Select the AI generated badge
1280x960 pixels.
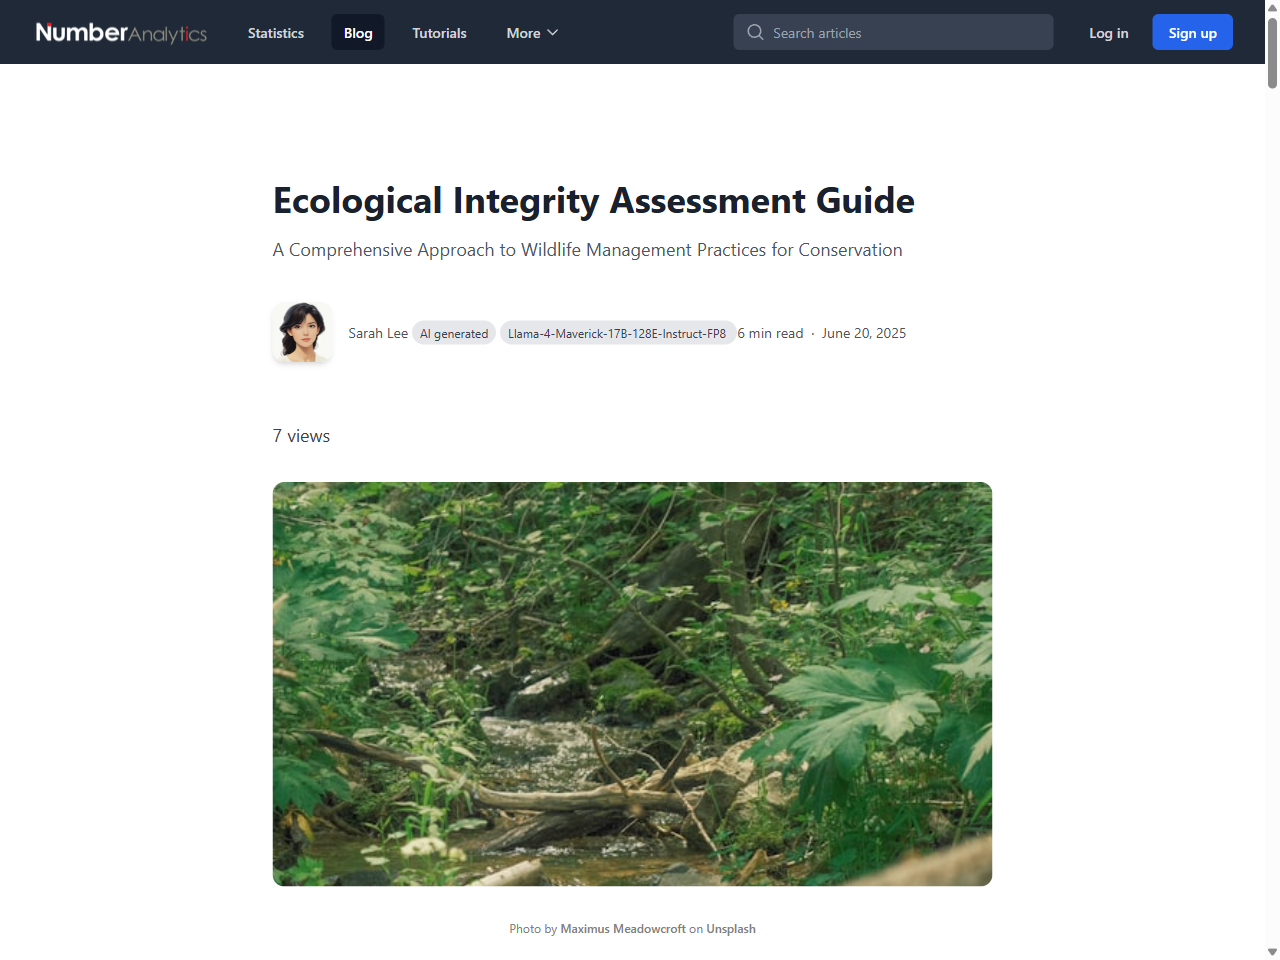[x=454, y=333]
